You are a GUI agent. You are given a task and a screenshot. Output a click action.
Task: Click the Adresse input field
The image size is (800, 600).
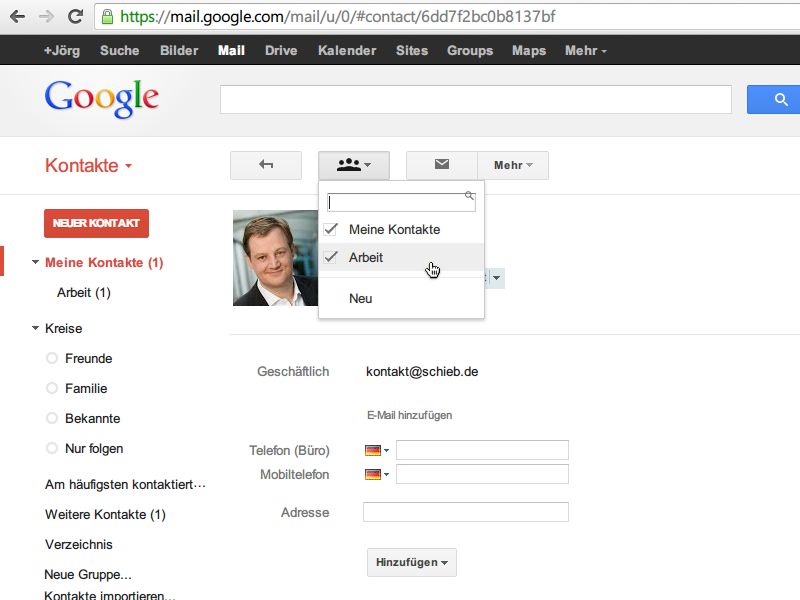466,512
